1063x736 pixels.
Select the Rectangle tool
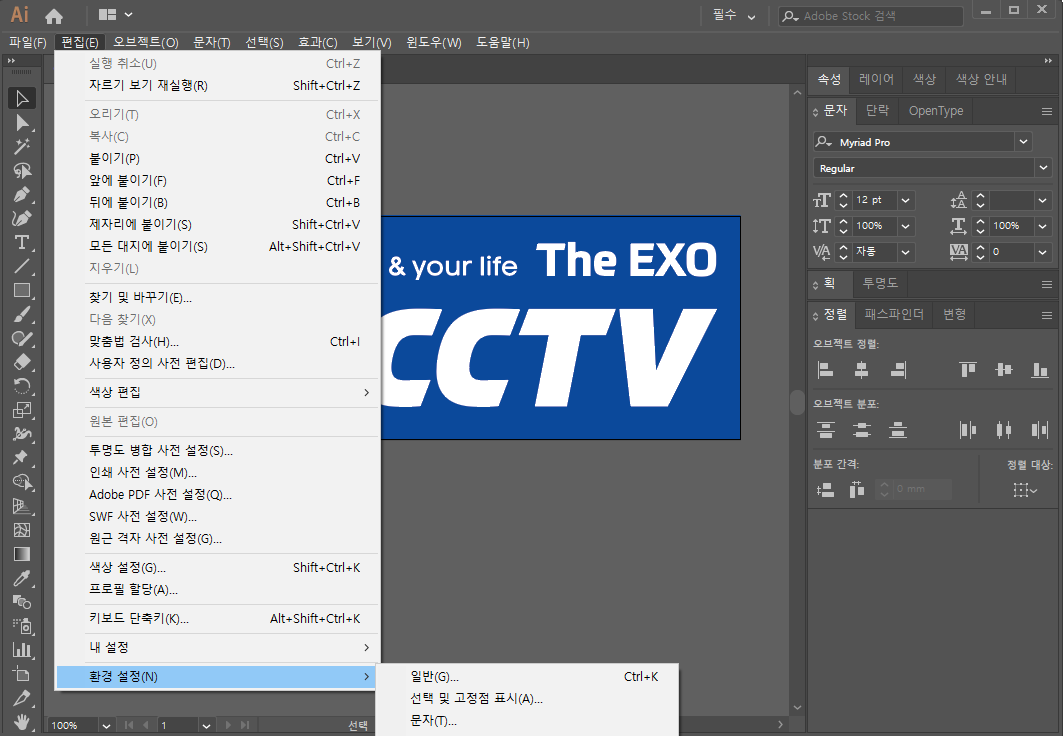click(x=22, y=291)
